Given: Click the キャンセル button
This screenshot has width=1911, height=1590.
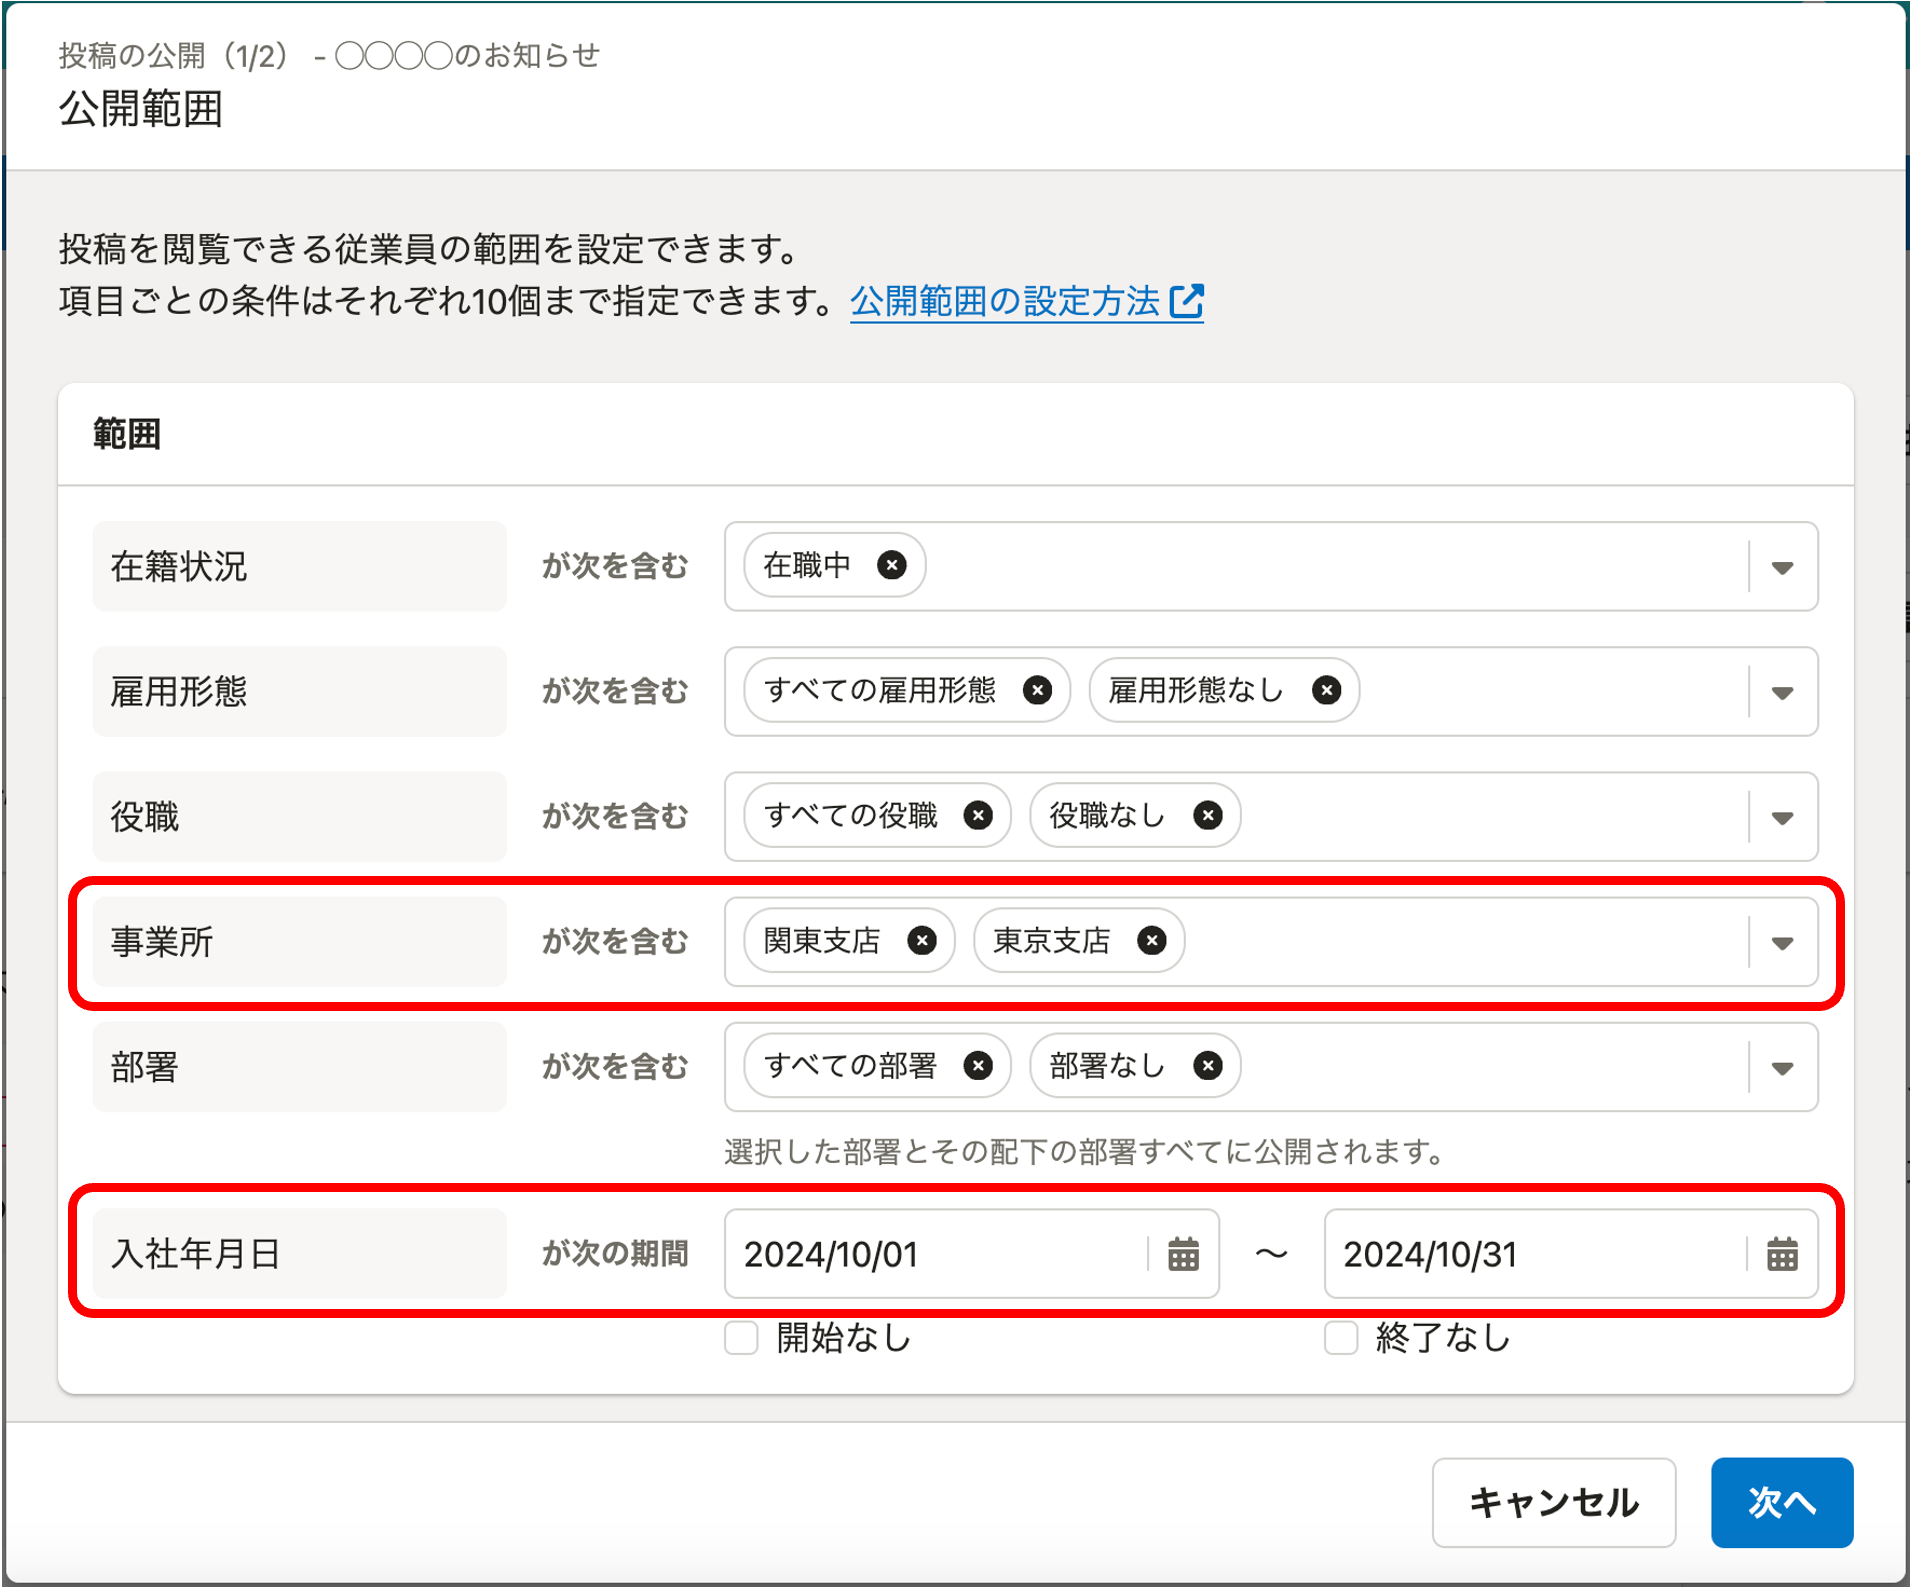Looking at the screenshot, I should coord(1553,1502).
